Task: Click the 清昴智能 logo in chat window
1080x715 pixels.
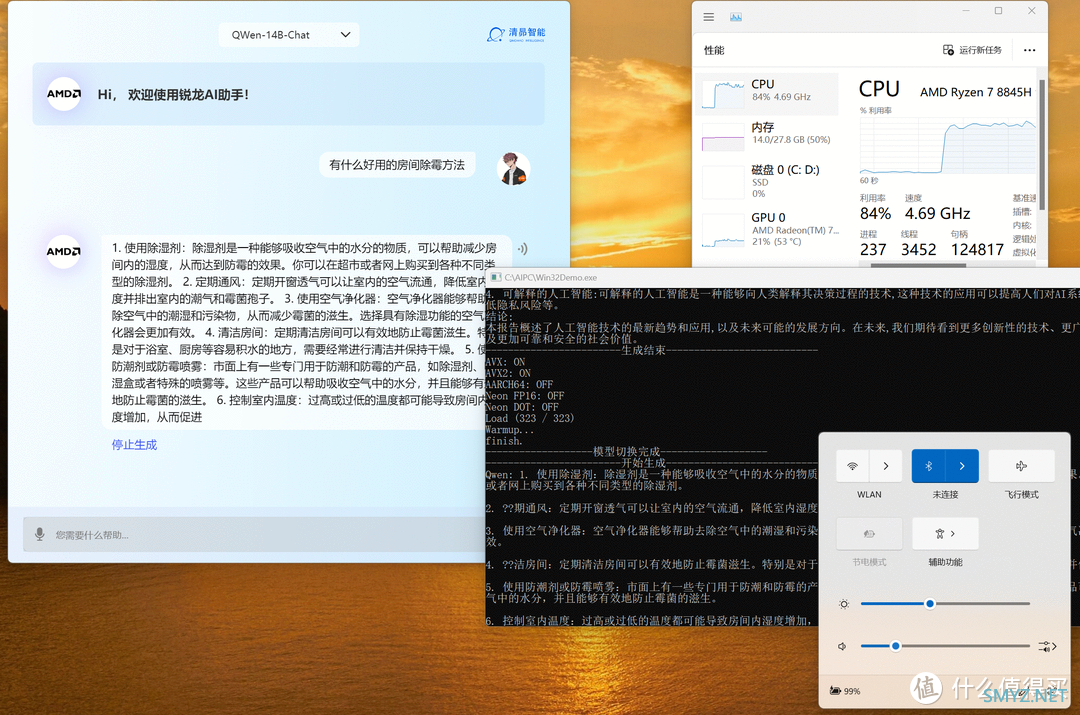Action: click(x=516, y=34)
